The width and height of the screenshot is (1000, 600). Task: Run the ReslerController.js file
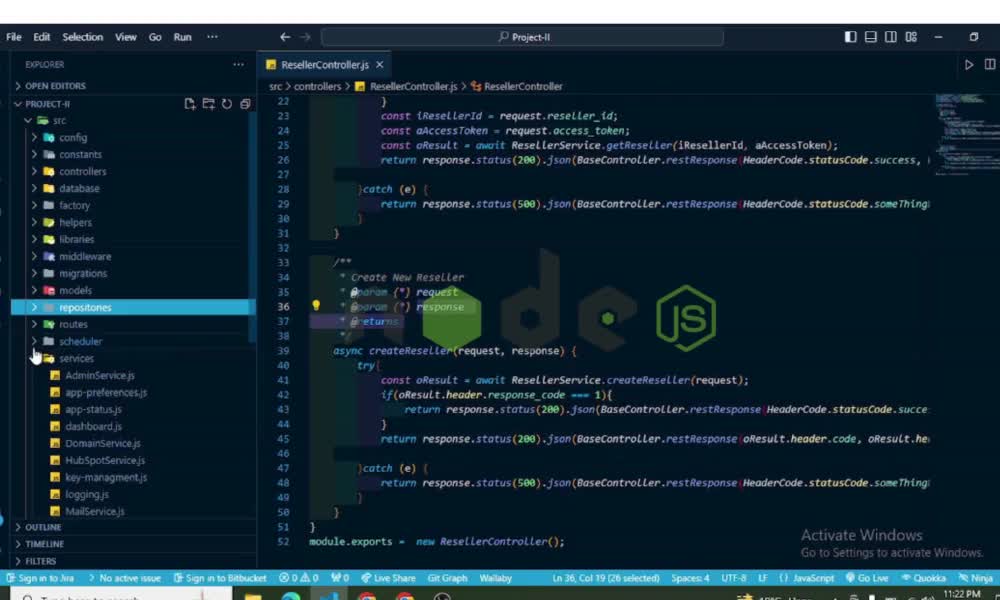point(968,64)
